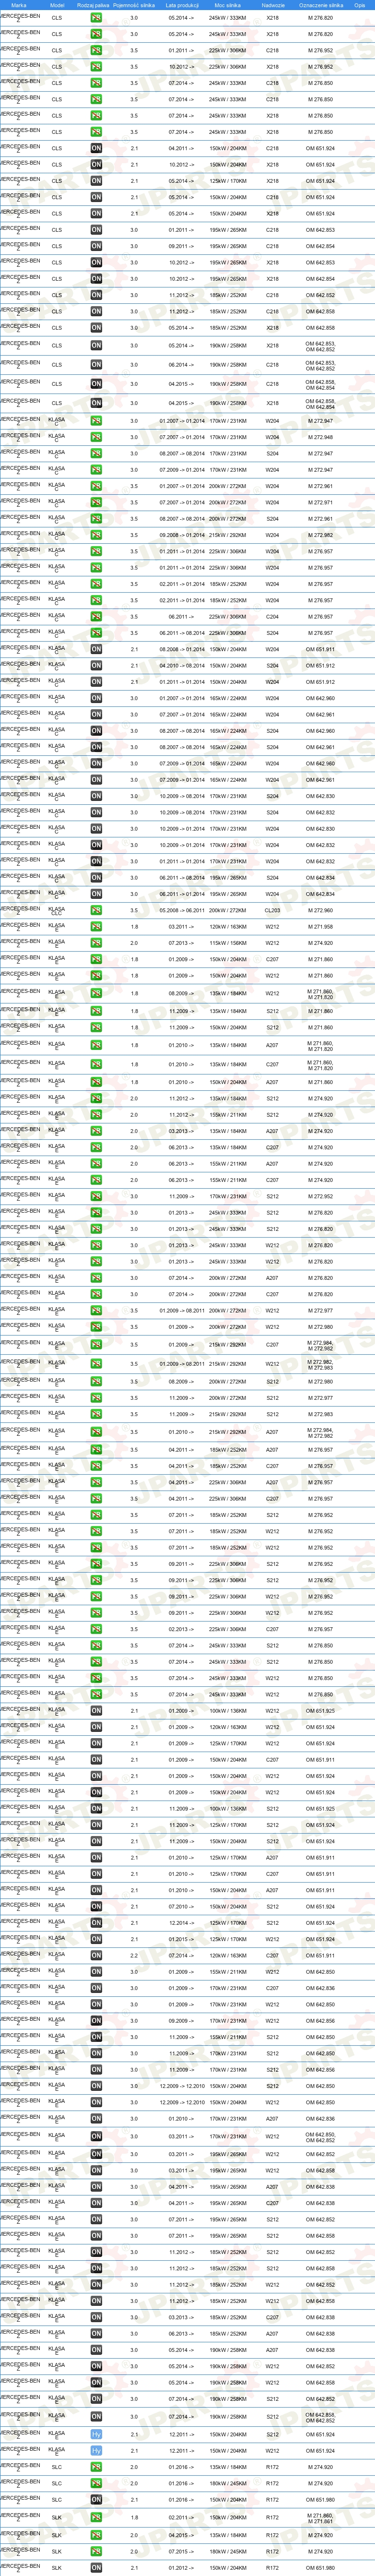Click the 2.2 engine capacity cell
The image size is (375, 2576).
pyautogui.click(x=134, y=1956)
